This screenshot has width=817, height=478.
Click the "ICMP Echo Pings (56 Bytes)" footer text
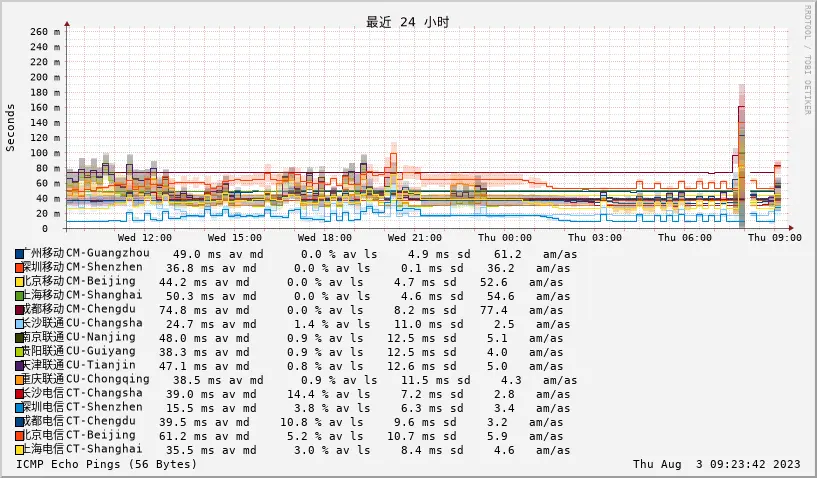point(106,464)
